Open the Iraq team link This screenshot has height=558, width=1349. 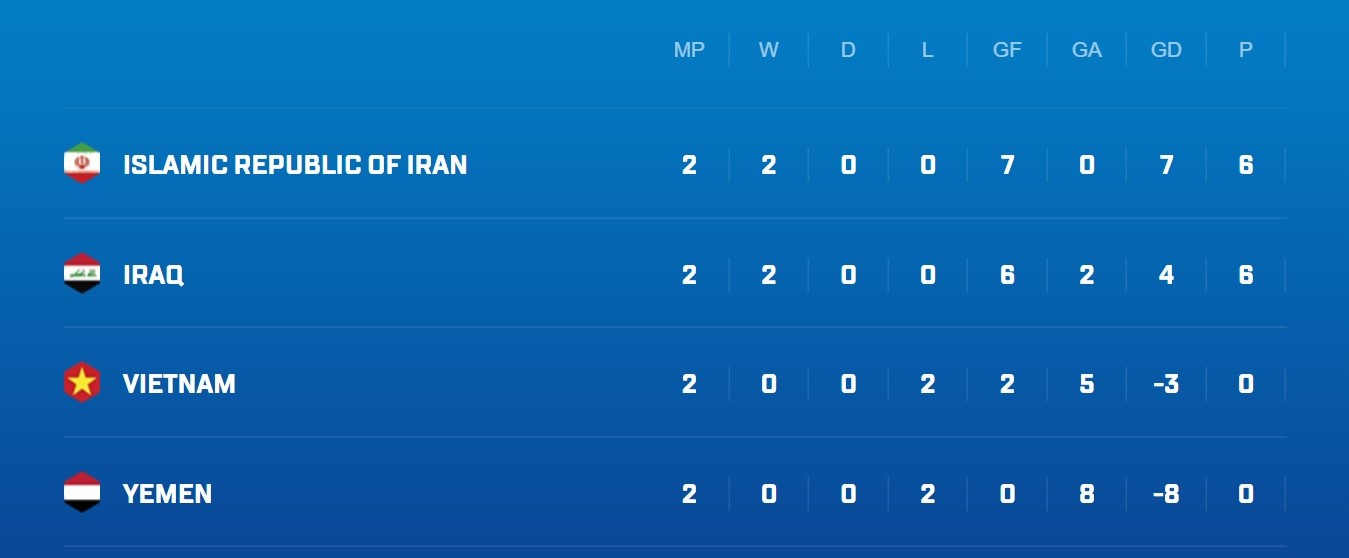[153, 275]
